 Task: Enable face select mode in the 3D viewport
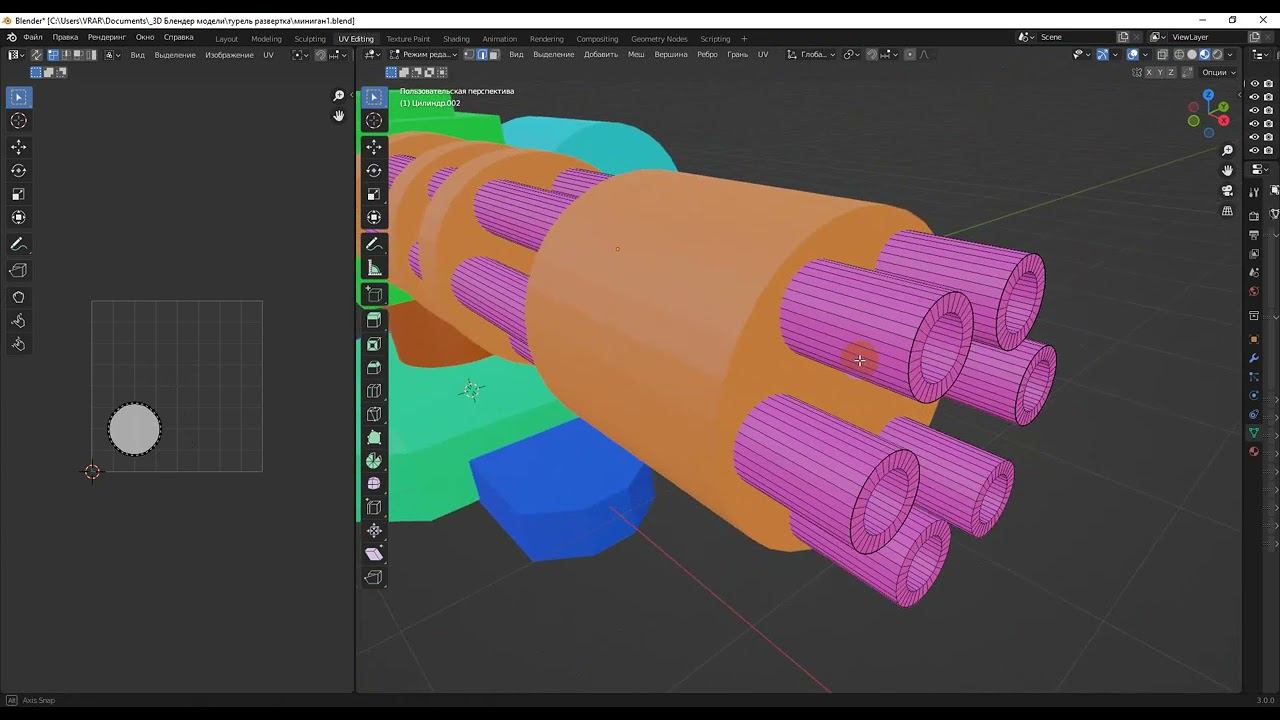[494, 55]
